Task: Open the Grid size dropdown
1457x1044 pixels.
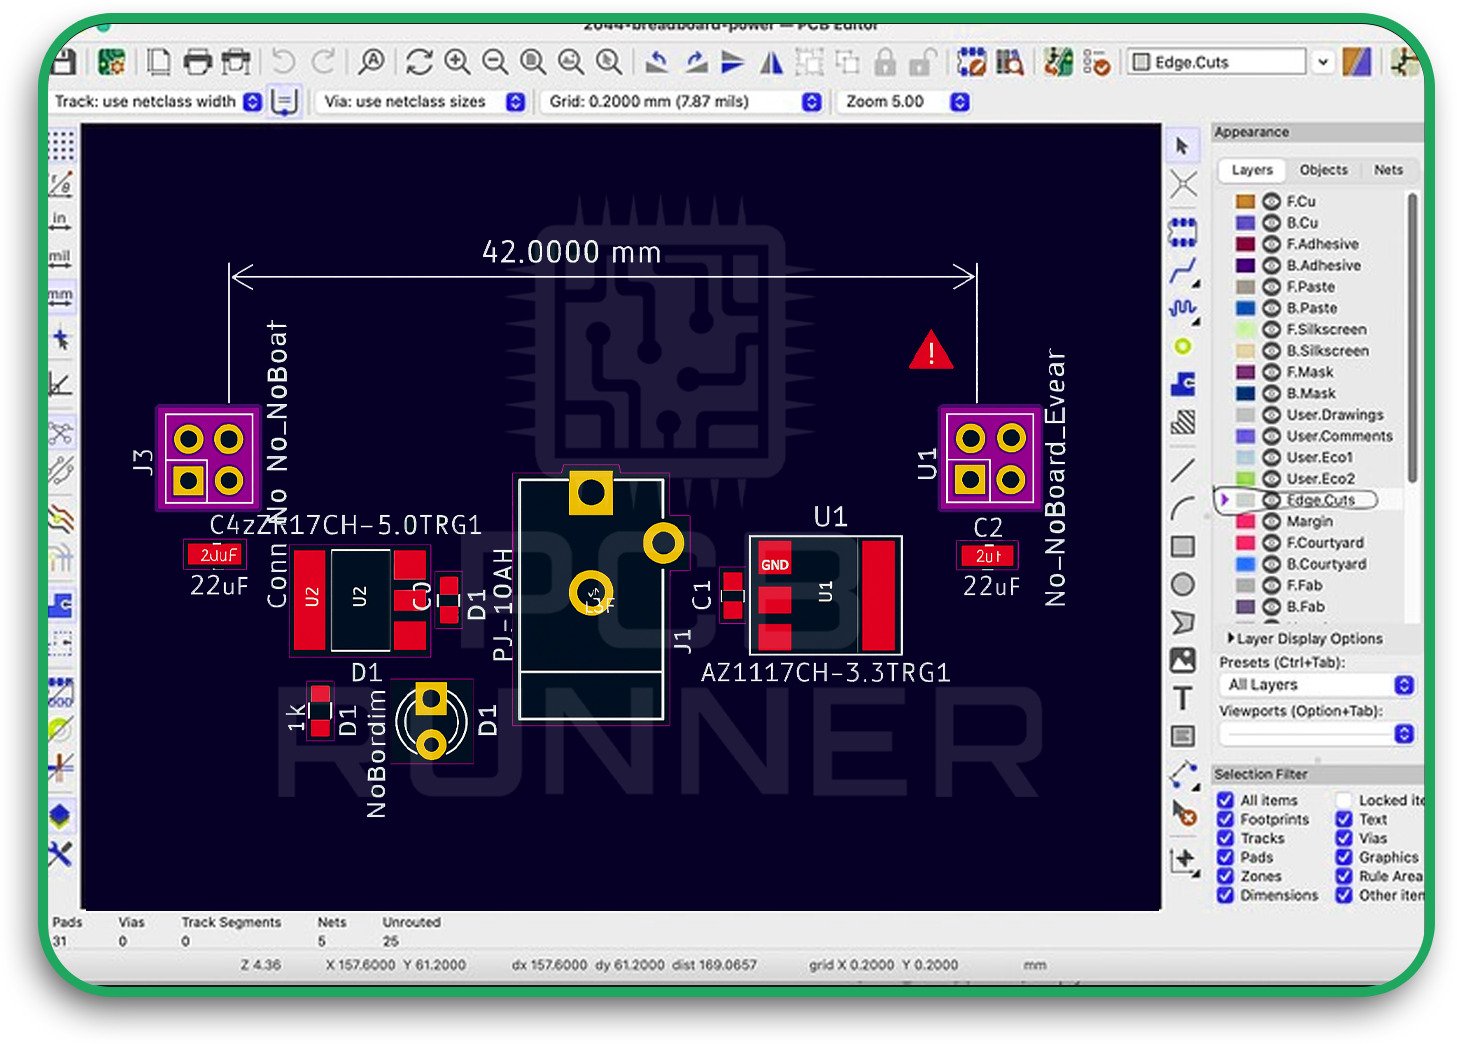Action: point(812,102)
